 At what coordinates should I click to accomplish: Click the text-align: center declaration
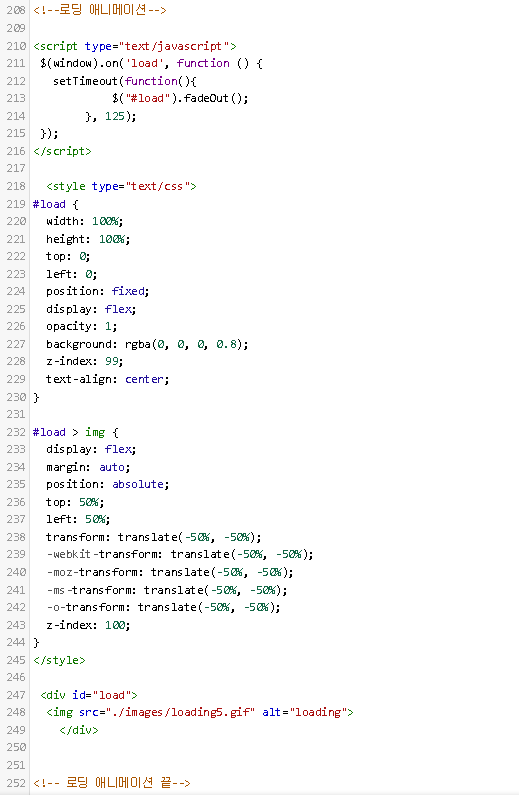click(107, 379)
